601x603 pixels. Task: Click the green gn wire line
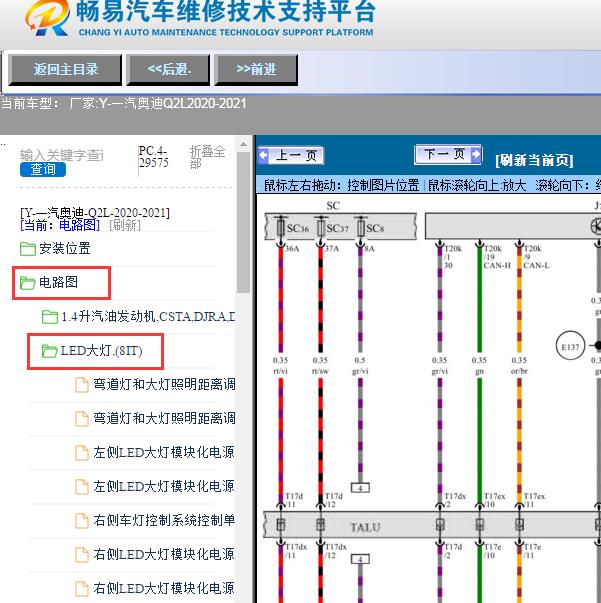(x=479, y=300)
